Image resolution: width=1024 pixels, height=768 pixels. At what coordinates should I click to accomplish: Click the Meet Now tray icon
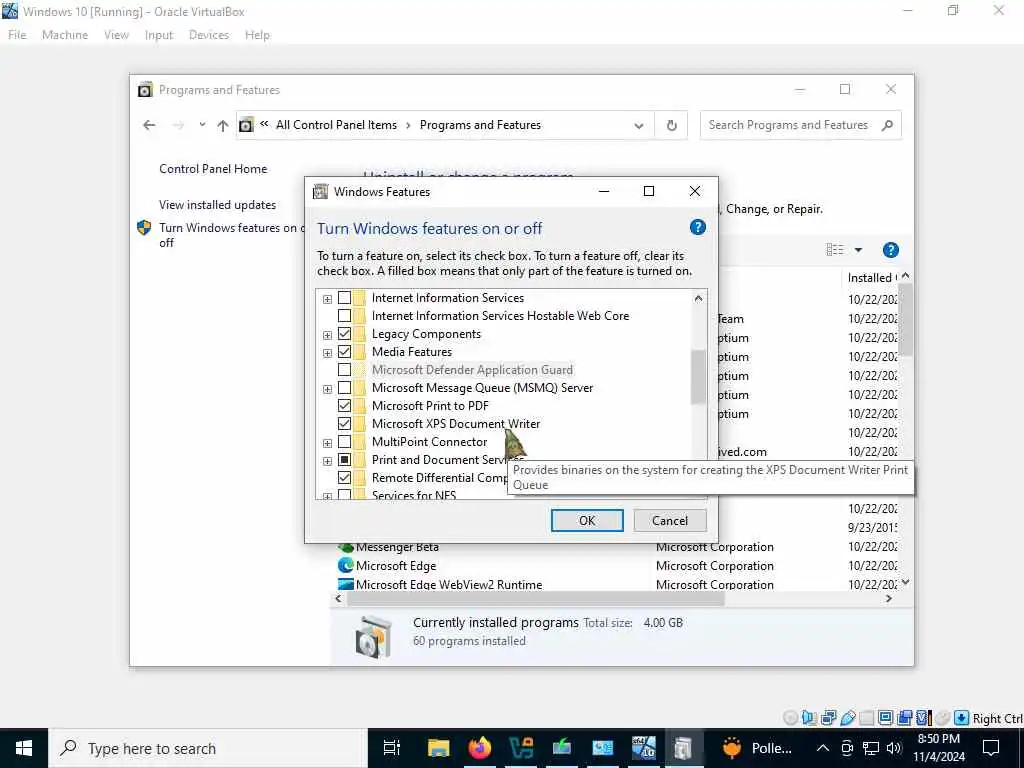point(847,748)
